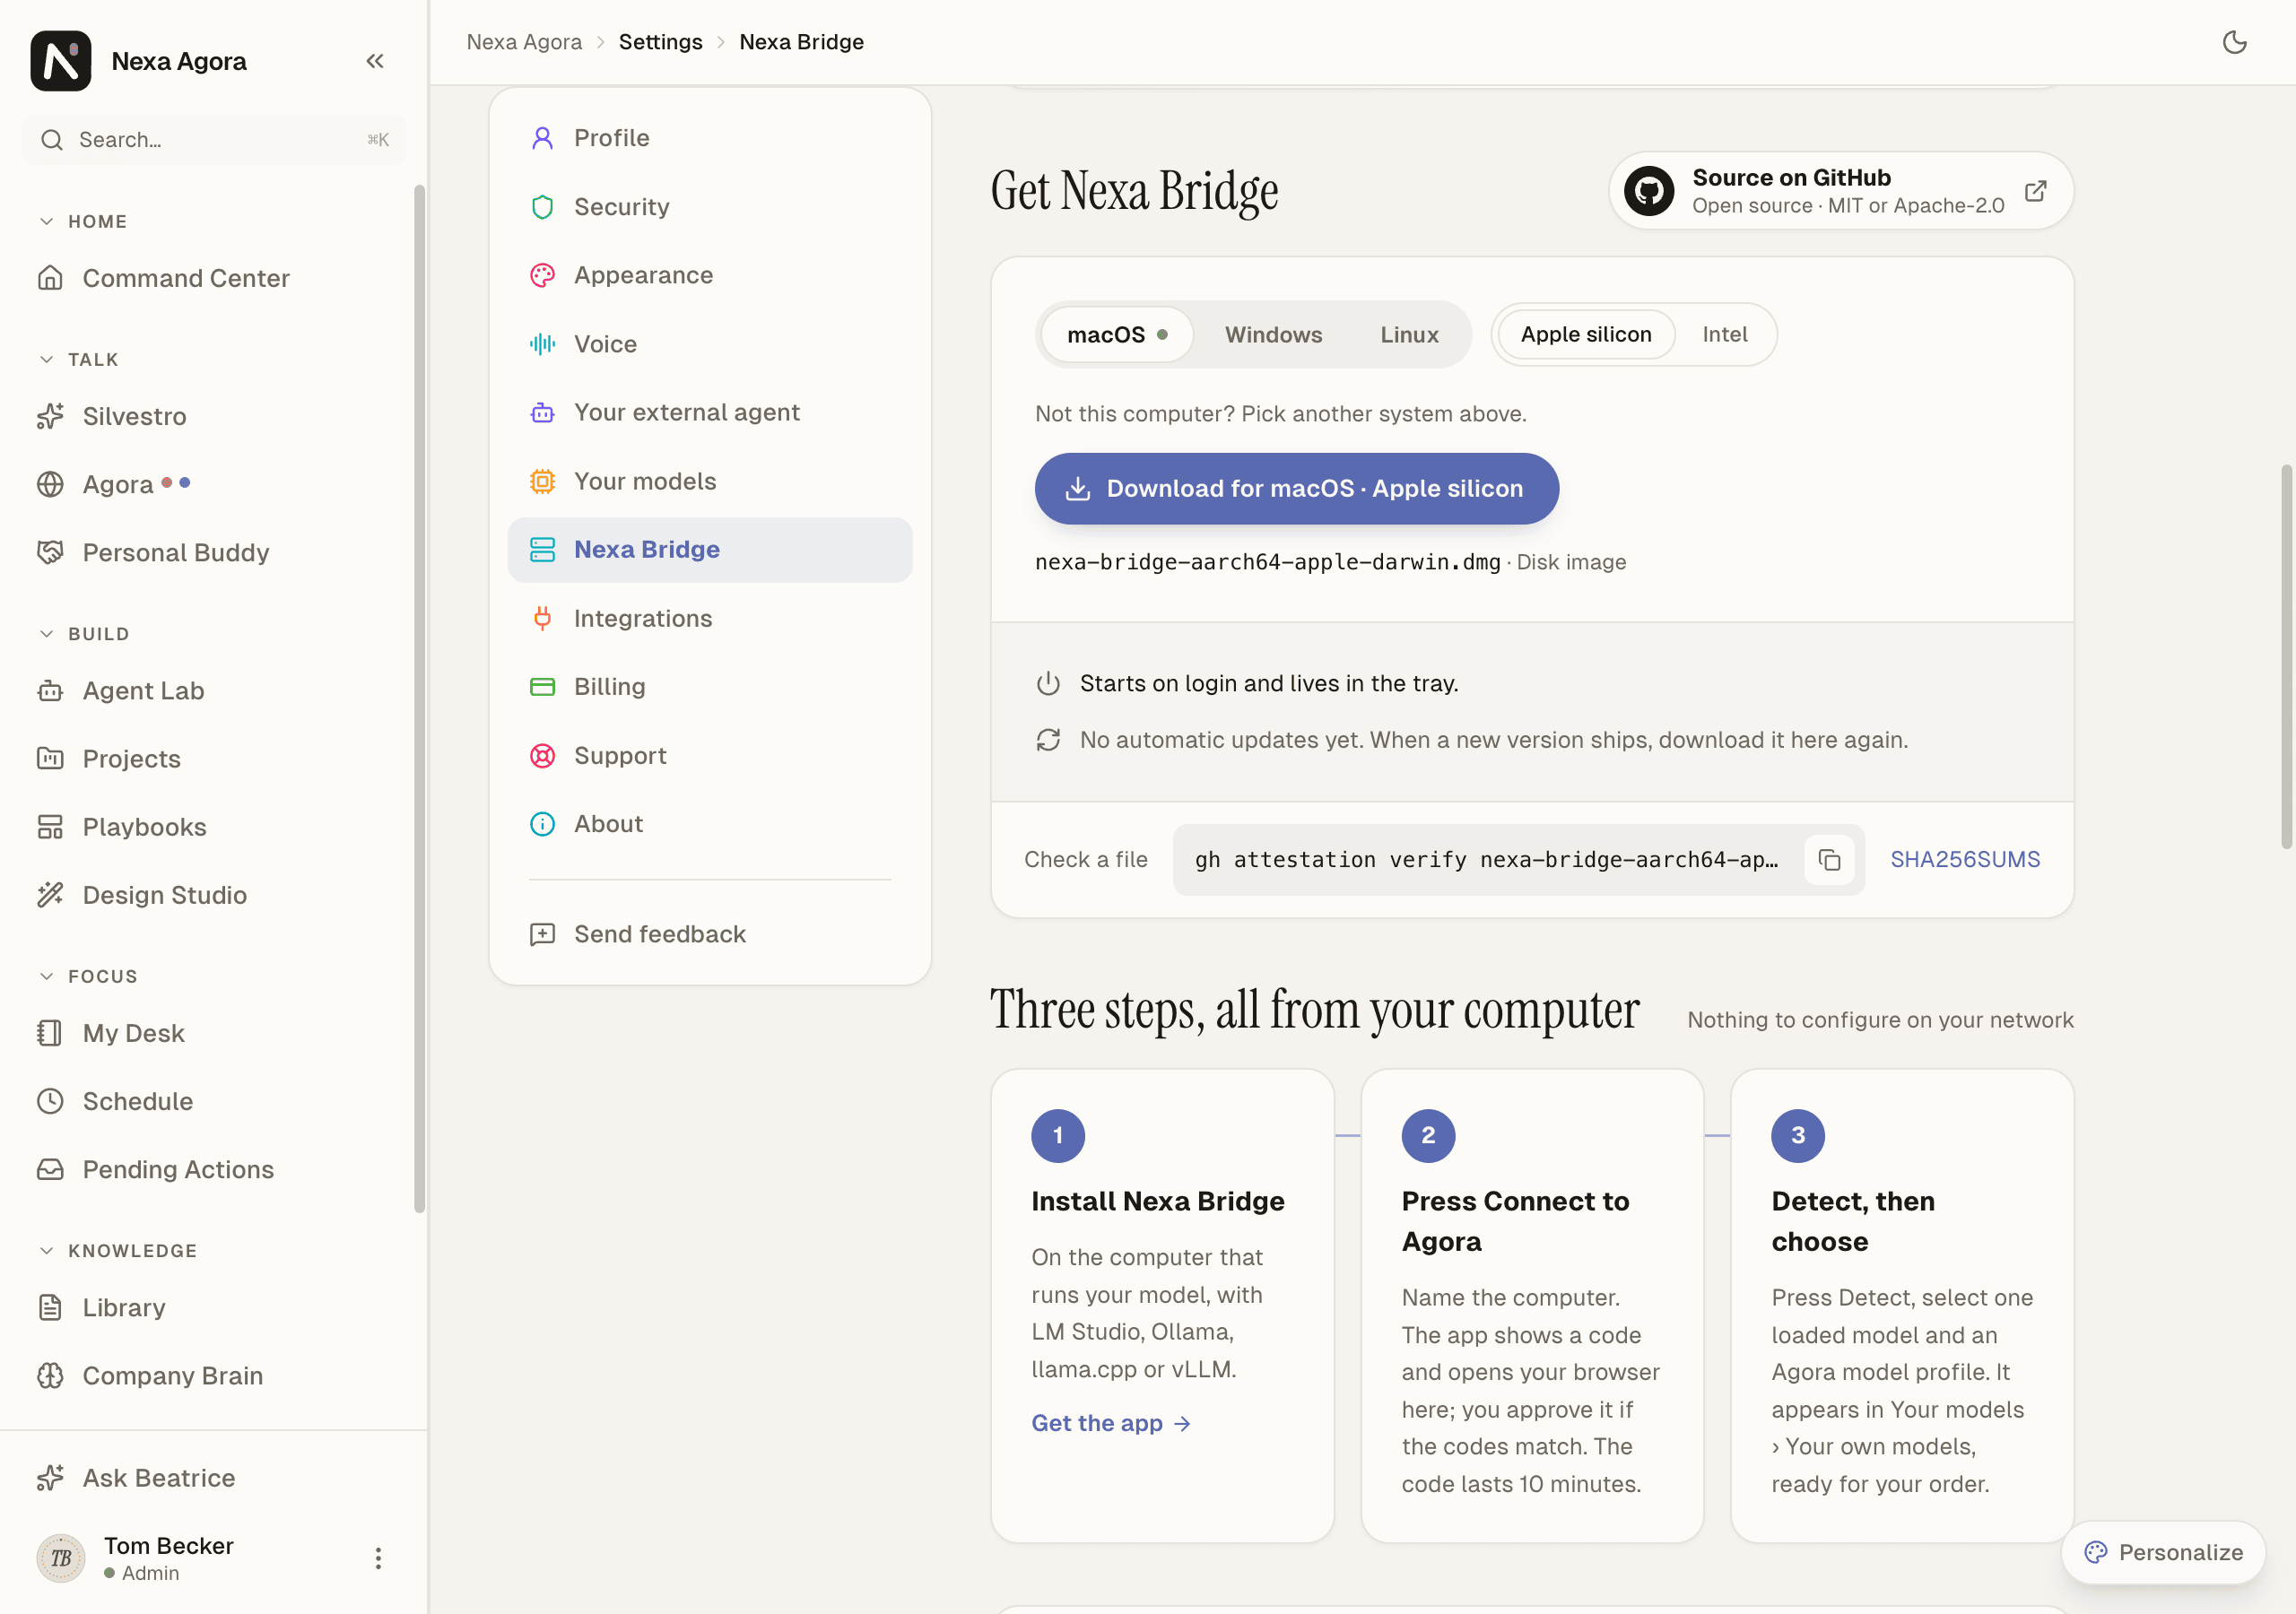Choose Apple silicon architecture
The height and width of the screenshot is (1614, 2296).
point(1586,335)
